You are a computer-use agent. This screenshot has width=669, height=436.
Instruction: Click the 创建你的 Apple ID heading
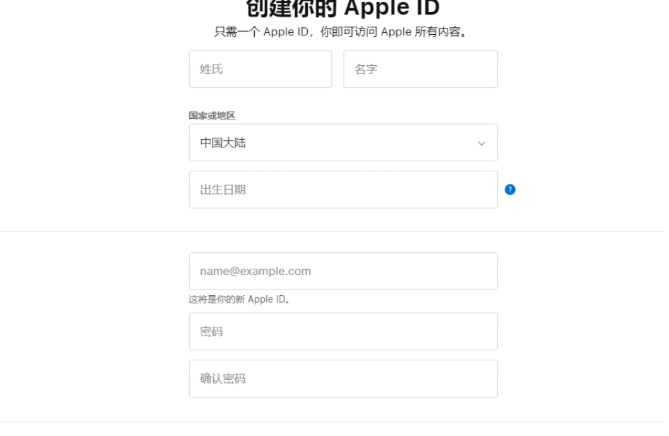[343, 8]
